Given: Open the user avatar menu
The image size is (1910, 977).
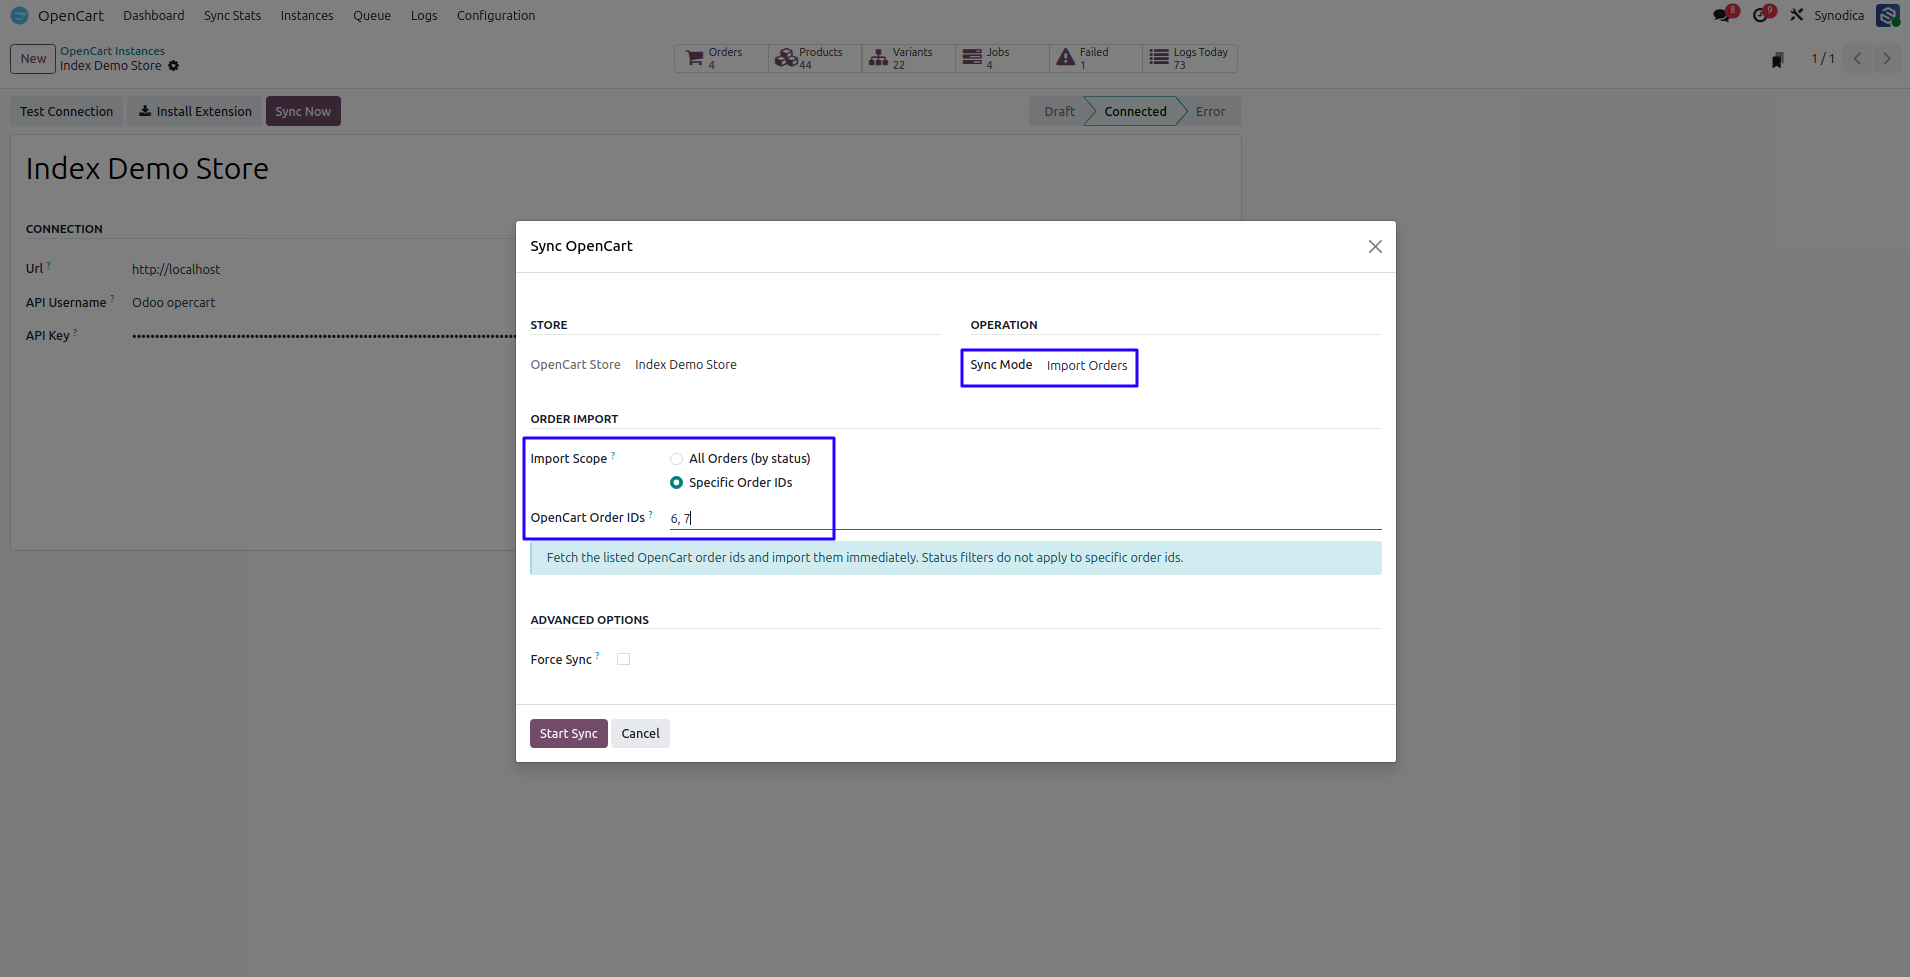Looking at the screenshot, I should pos(1888,15).
